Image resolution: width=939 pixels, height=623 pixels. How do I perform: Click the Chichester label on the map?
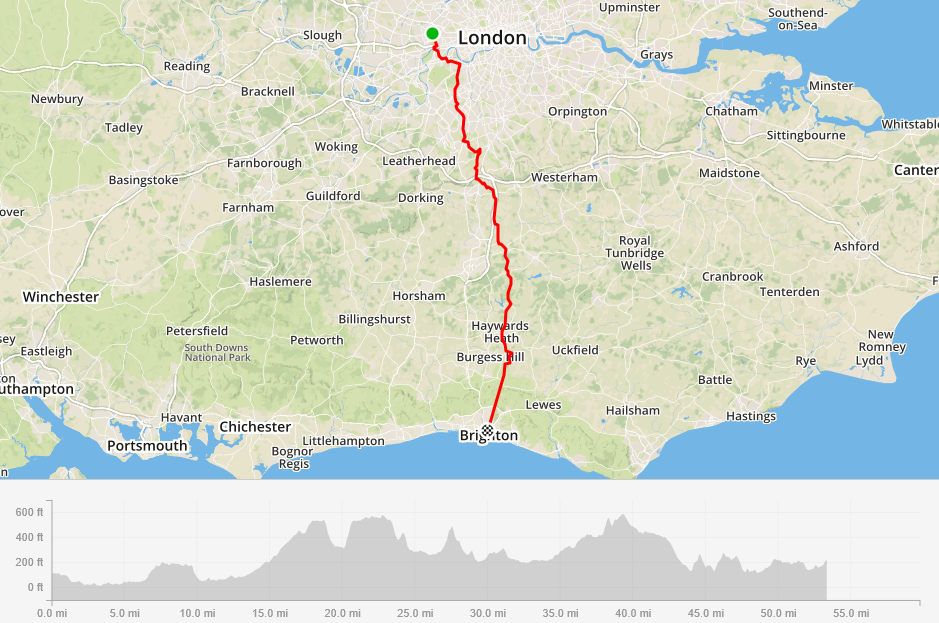255,427
